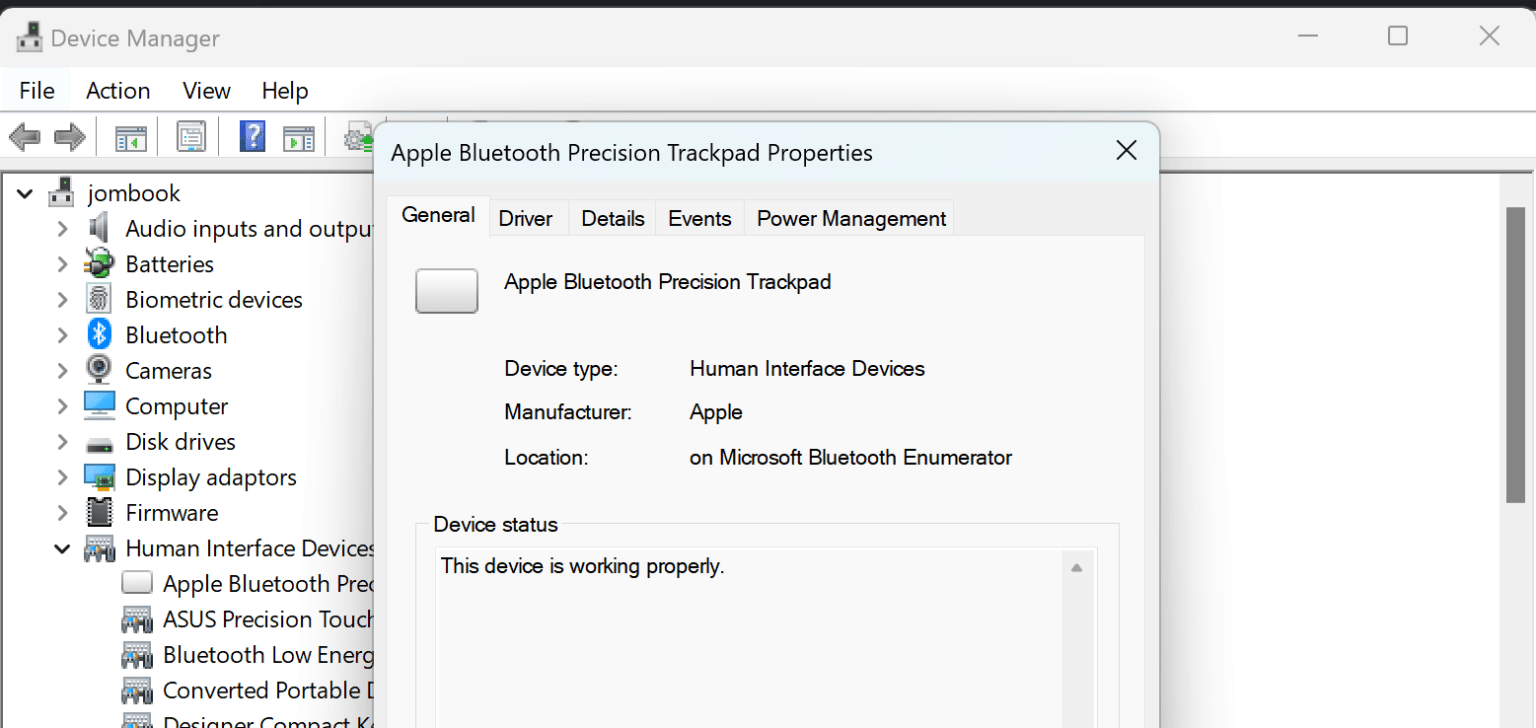Click the ASUS Precision Touchpad device icon

pos(137,618)
